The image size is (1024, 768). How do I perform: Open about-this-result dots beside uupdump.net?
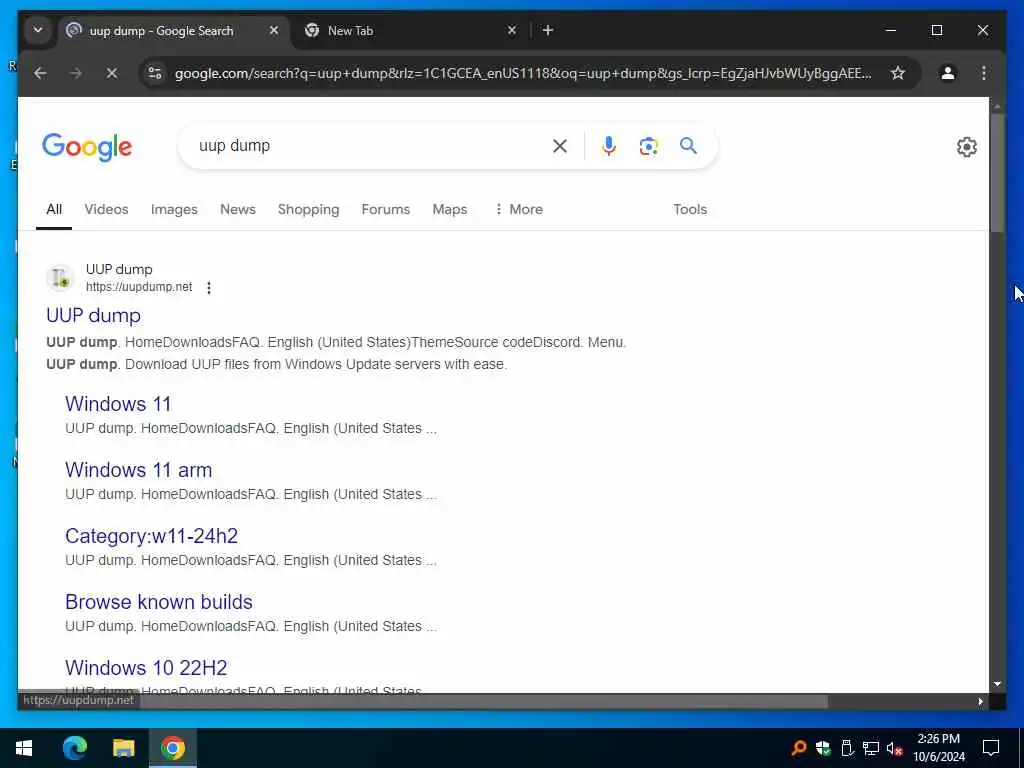209,287
